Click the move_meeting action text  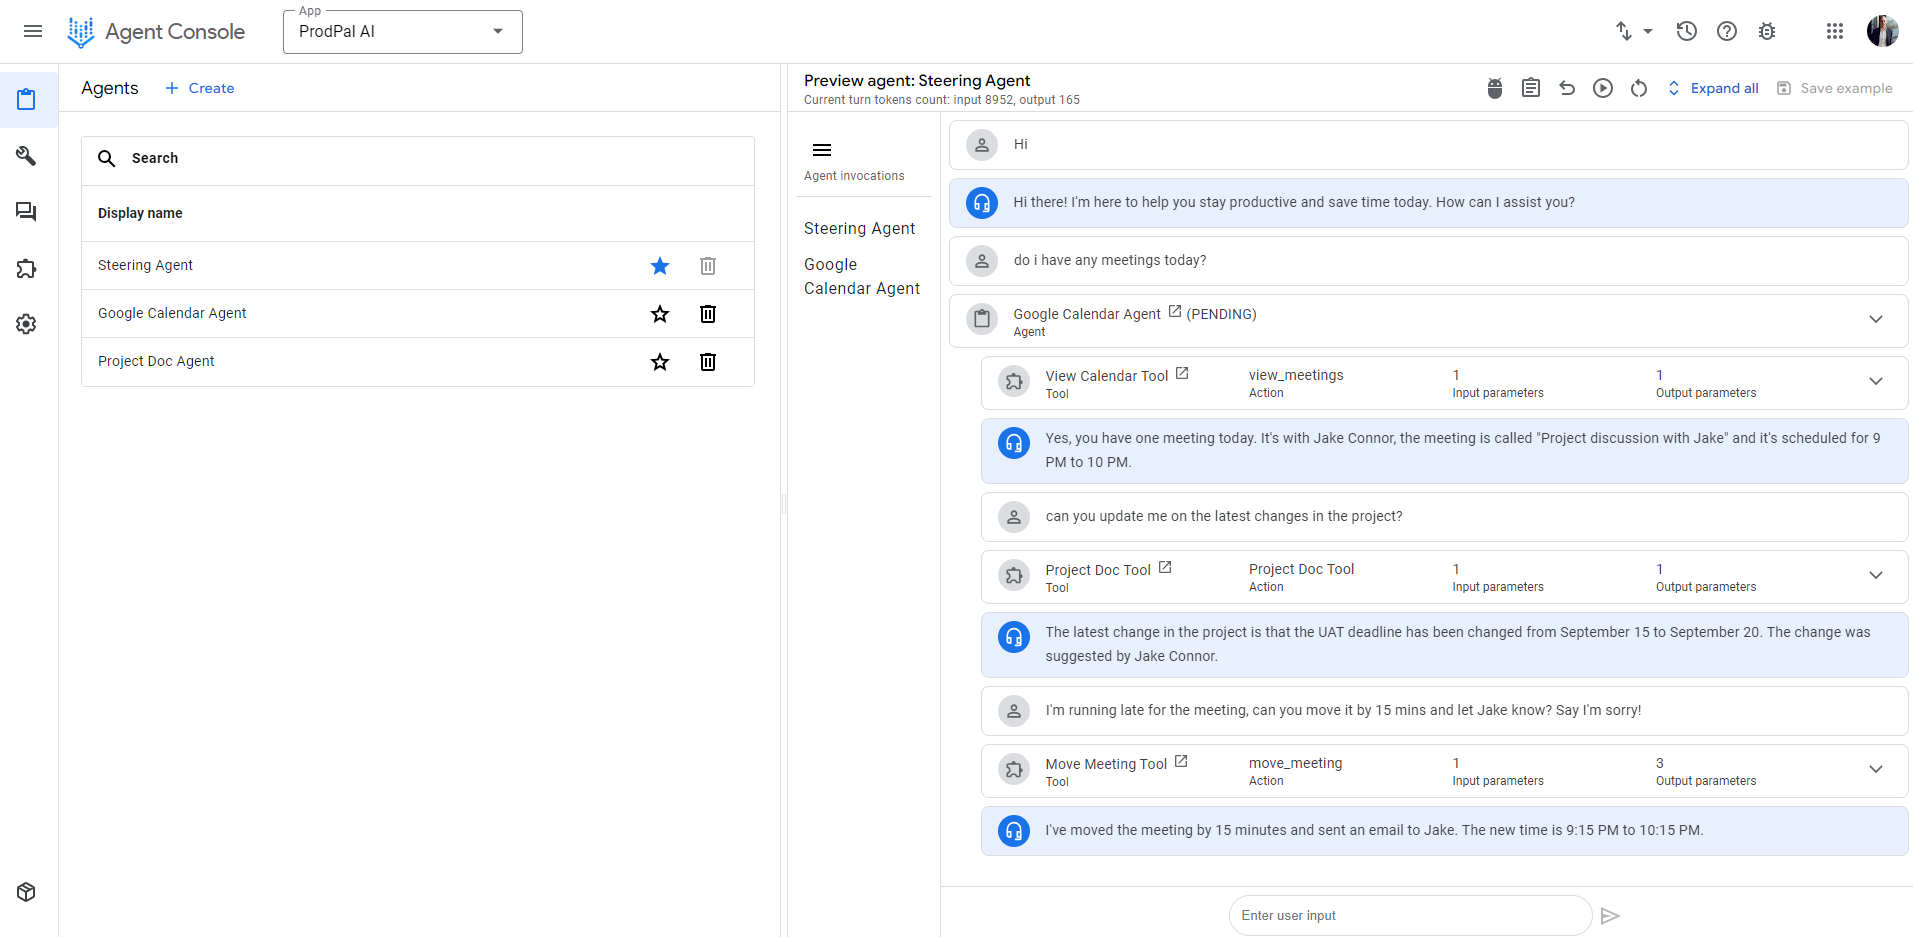coord(1296,764)
